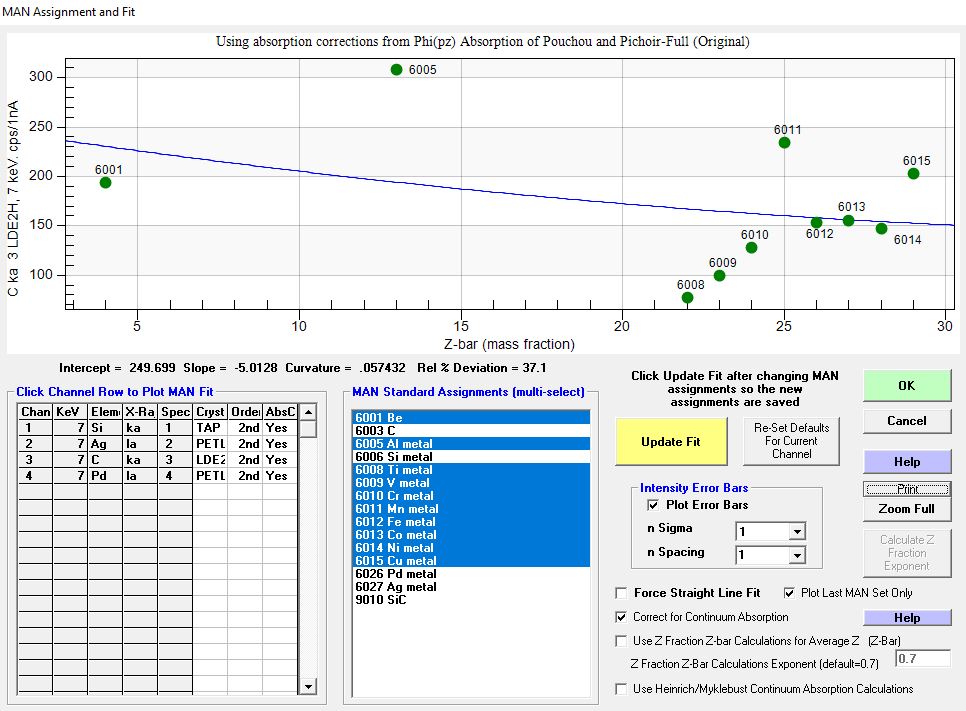Uncheck Plot Last MAN Set Only
The width and height of the screenshot is (966, 711).
[791, 593]
